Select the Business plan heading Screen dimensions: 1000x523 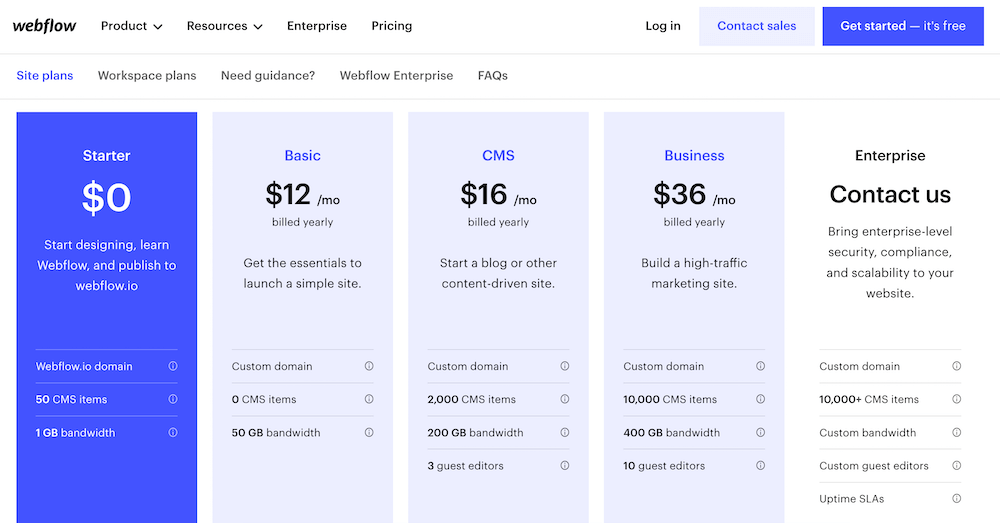coord(694,156)
